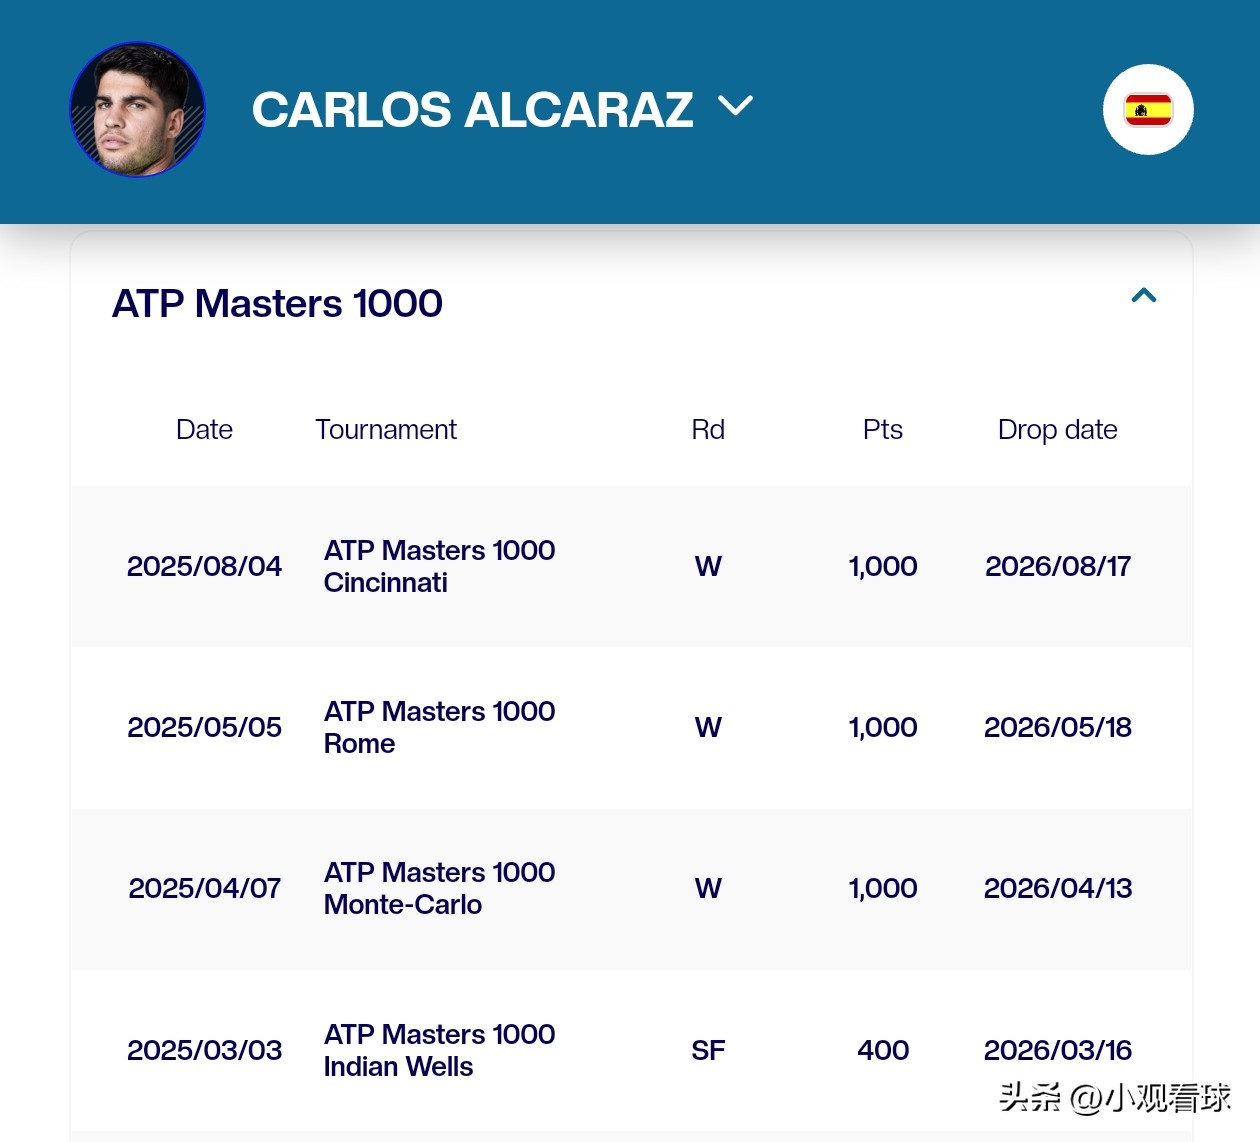Viewport: 1260px width, 1142px height.
Task: Click the Tournament column header
Action: (385, 430)
